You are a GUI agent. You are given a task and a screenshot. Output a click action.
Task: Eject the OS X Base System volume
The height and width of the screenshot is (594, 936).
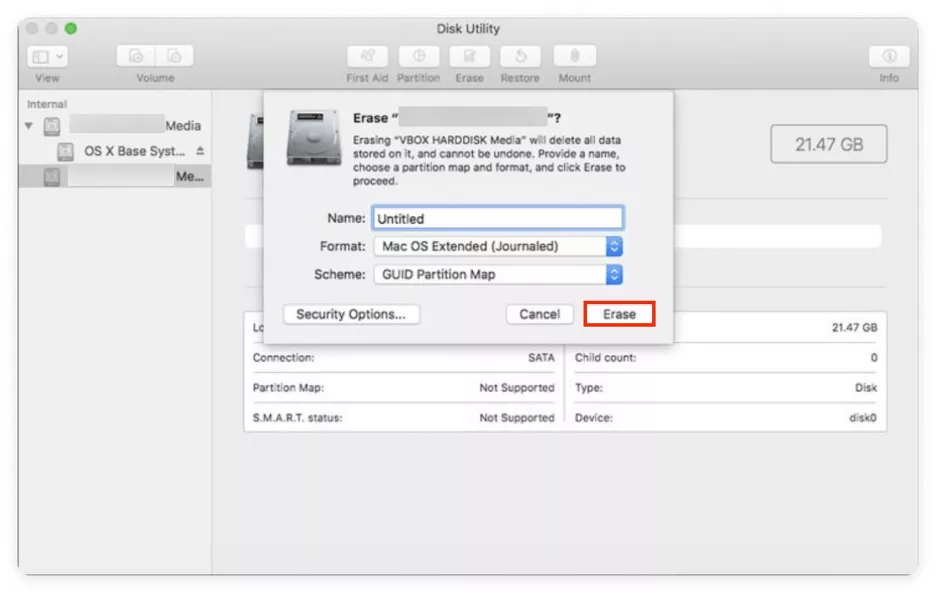(x=199, y=151)
